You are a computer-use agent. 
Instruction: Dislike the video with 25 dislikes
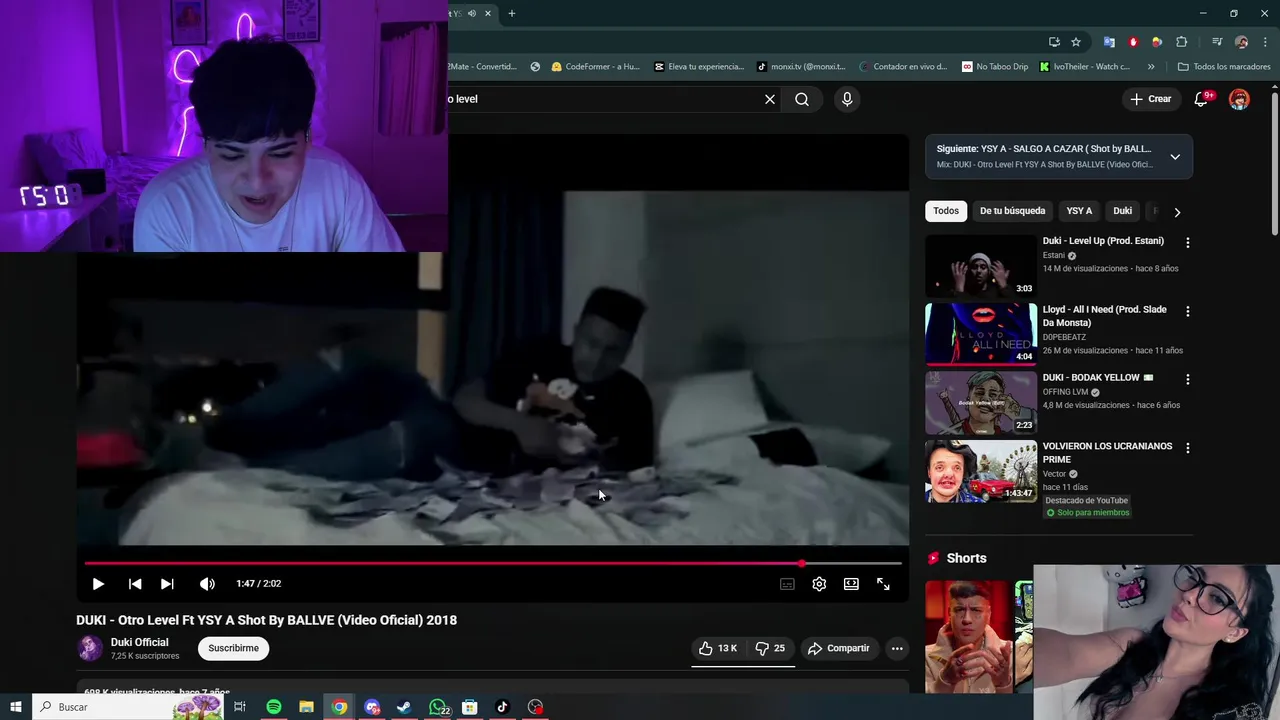pos(770,648)
